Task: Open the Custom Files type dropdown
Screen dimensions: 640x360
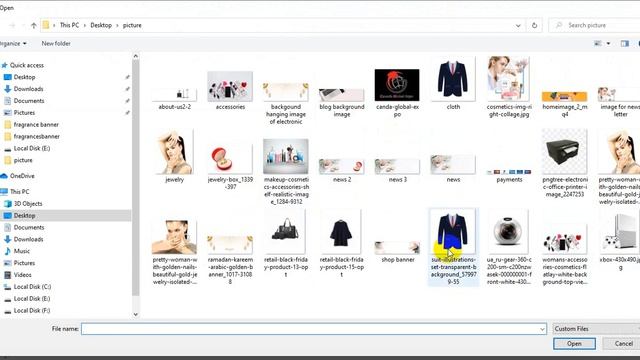Action: point(596,329)
